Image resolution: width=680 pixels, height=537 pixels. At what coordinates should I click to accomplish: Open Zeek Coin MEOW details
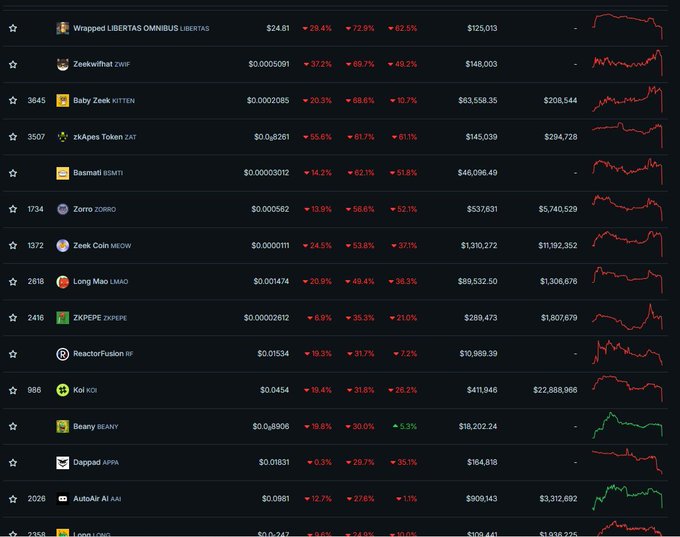click(x=102, y=246)
